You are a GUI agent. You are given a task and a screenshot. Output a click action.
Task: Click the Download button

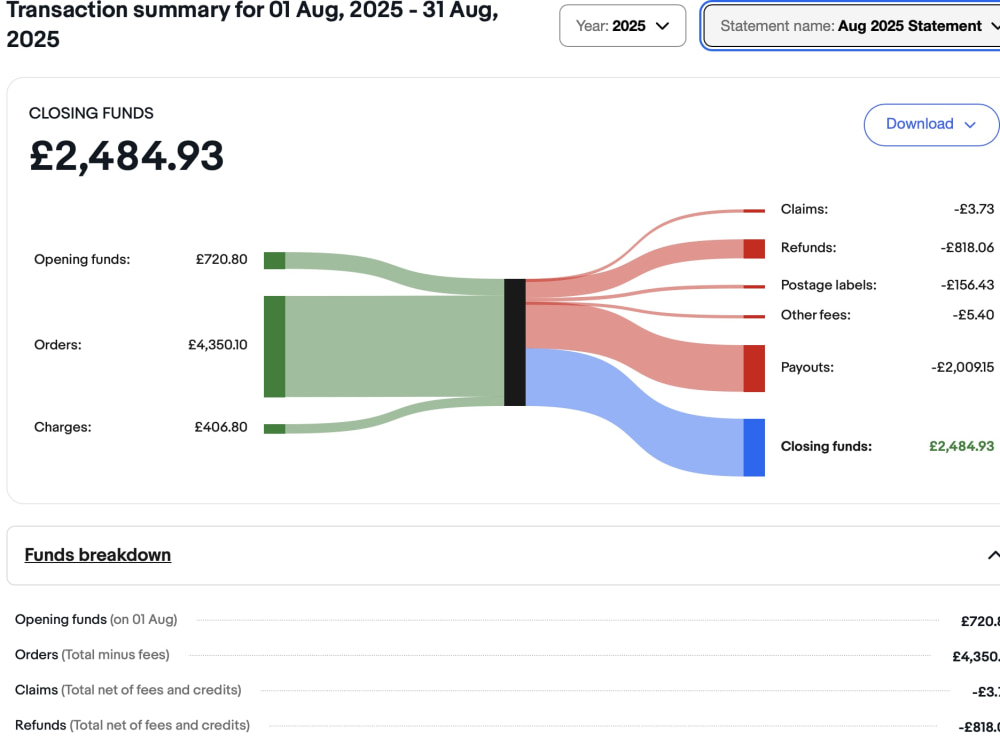pyautogui.click(x=931, y=124)
